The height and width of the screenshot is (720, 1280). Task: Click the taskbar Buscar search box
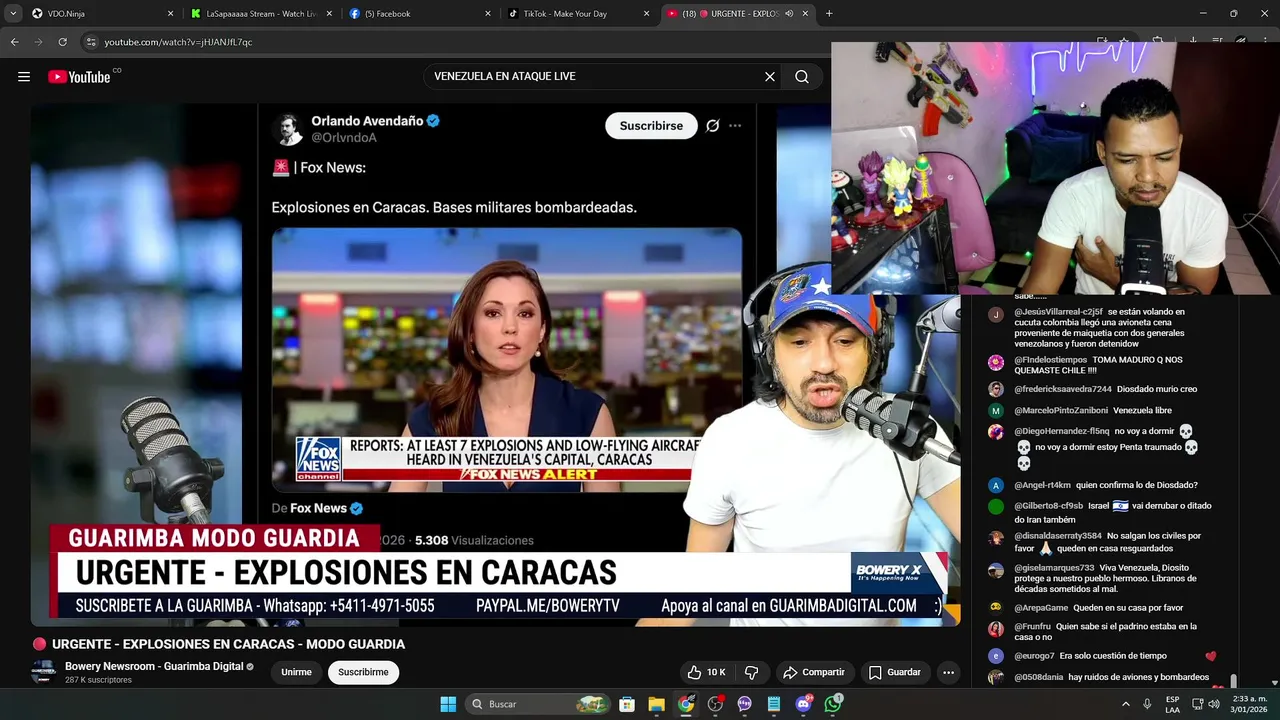pos(540,704)
